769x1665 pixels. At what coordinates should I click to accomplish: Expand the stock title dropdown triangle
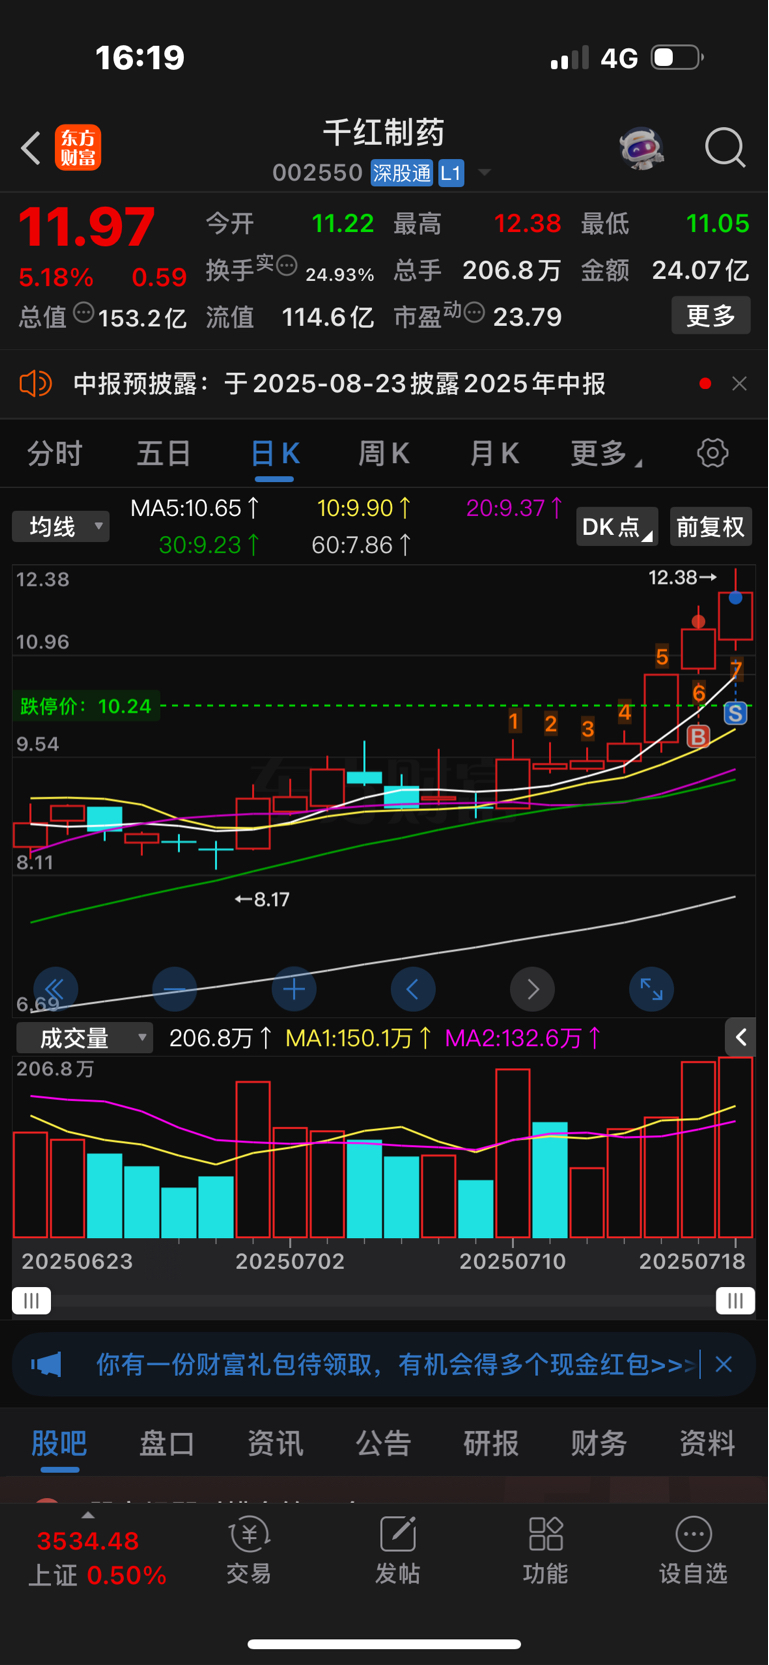(484, 173)
